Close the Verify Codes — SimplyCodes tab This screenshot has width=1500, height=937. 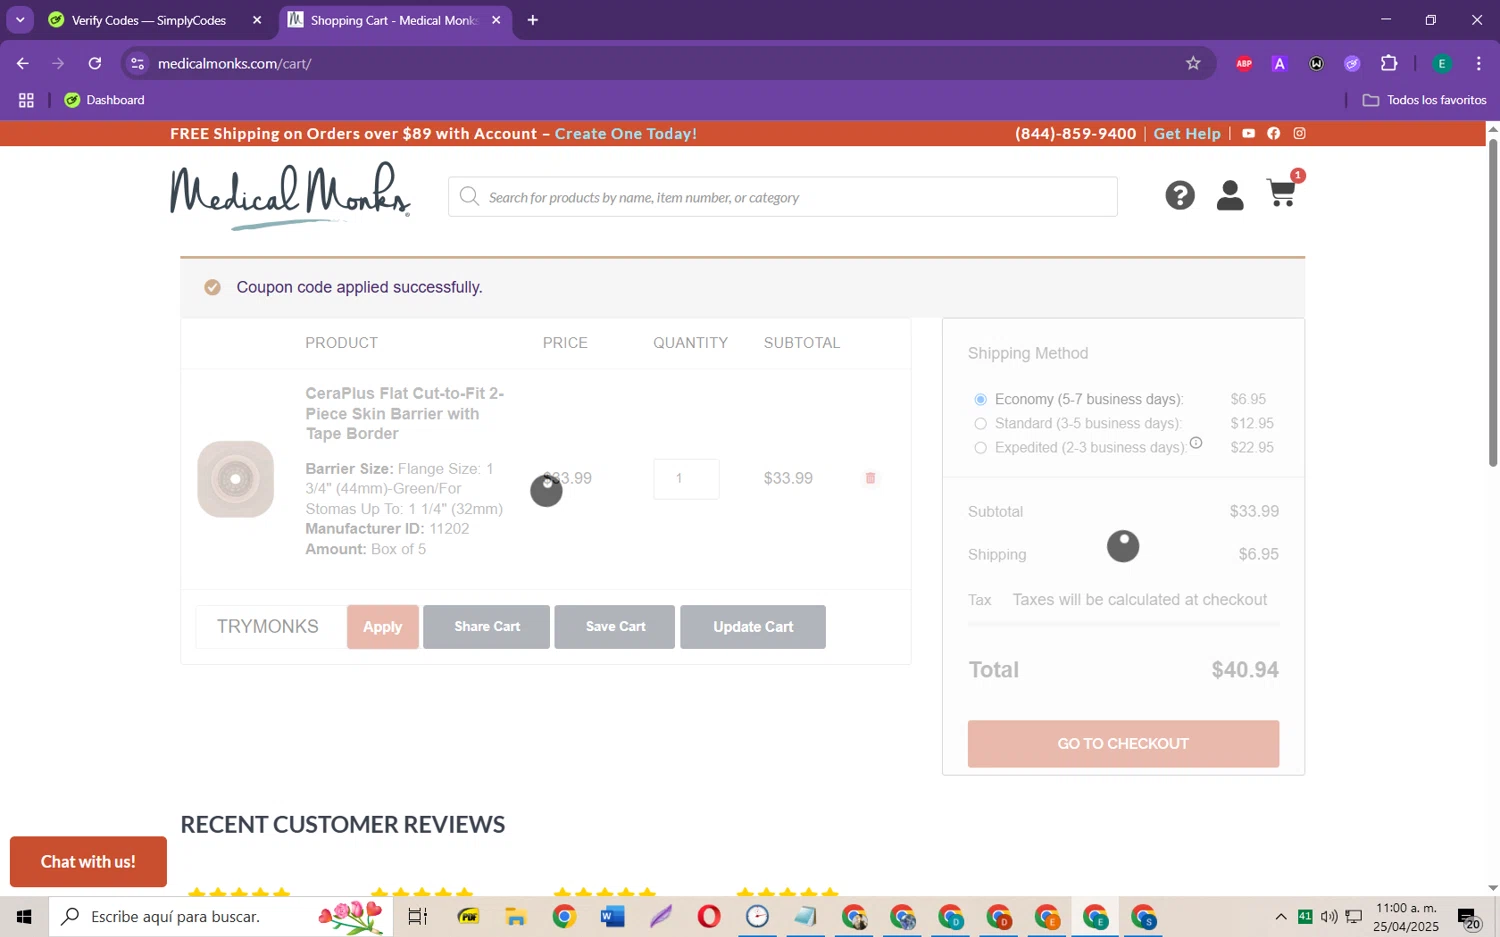257,20
